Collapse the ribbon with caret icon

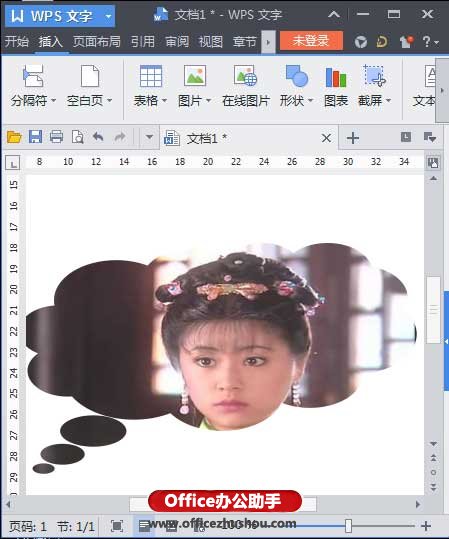coord(334,14)
